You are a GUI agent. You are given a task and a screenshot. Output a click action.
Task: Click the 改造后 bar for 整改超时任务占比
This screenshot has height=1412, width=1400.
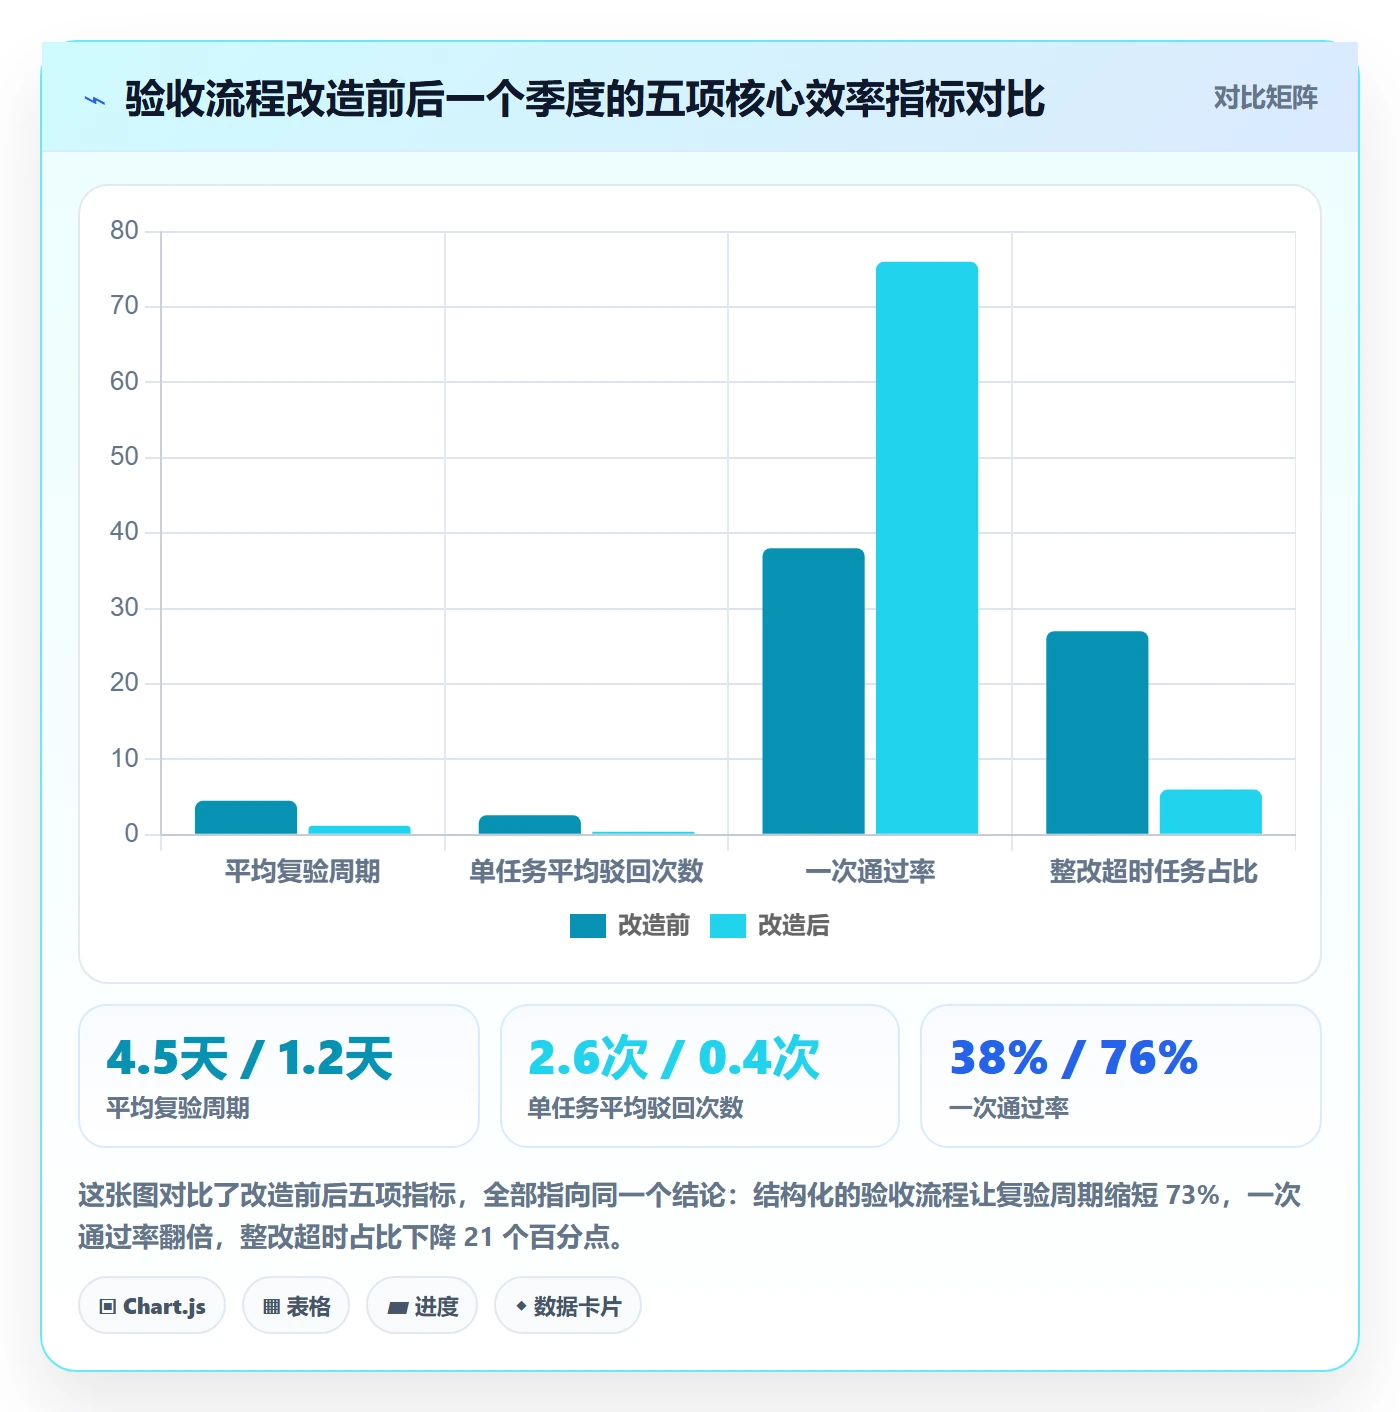pos(1211,812)
